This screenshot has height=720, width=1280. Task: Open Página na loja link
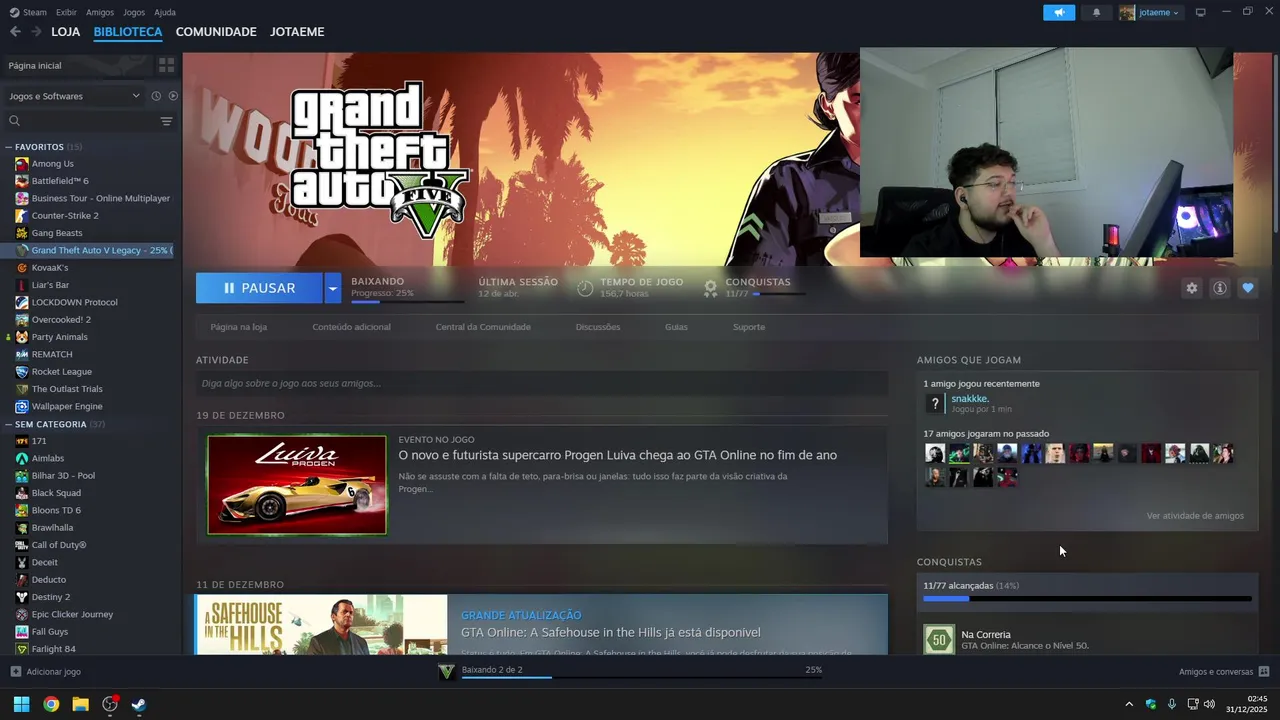pos(238,327)
